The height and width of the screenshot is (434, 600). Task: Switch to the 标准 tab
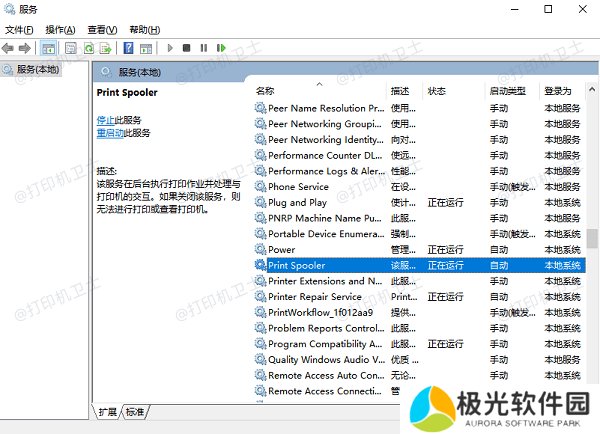(x=135, y=412)
